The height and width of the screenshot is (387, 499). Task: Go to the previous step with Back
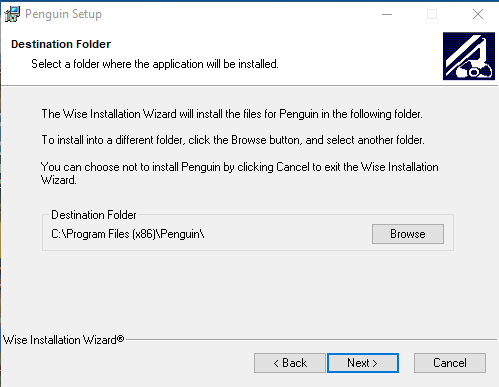click(x=290, y=363)
